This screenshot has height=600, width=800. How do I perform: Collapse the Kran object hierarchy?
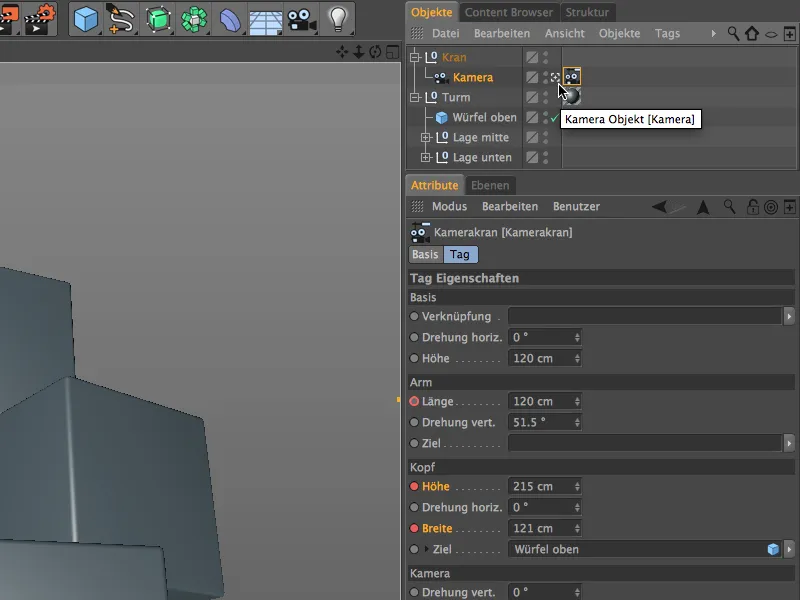[415, 57]
